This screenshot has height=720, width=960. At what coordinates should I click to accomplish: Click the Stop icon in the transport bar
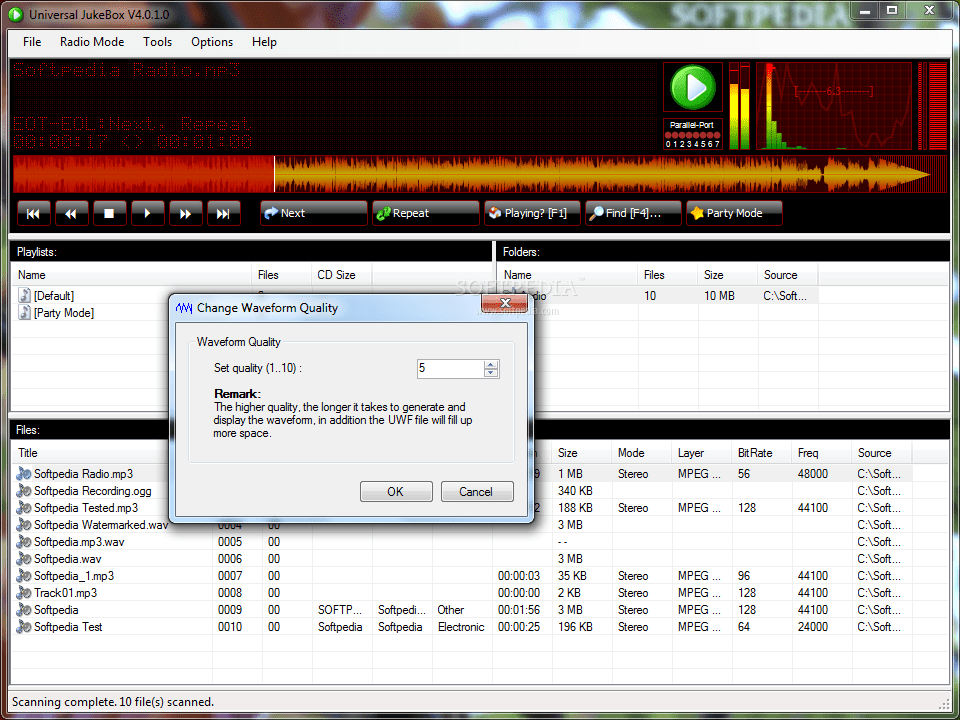pyautogui.click(x=110, y=212)
